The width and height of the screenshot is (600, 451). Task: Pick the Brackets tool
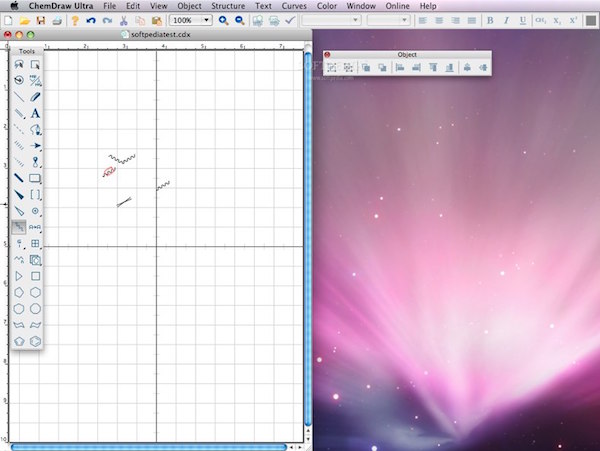click(36, 195)
